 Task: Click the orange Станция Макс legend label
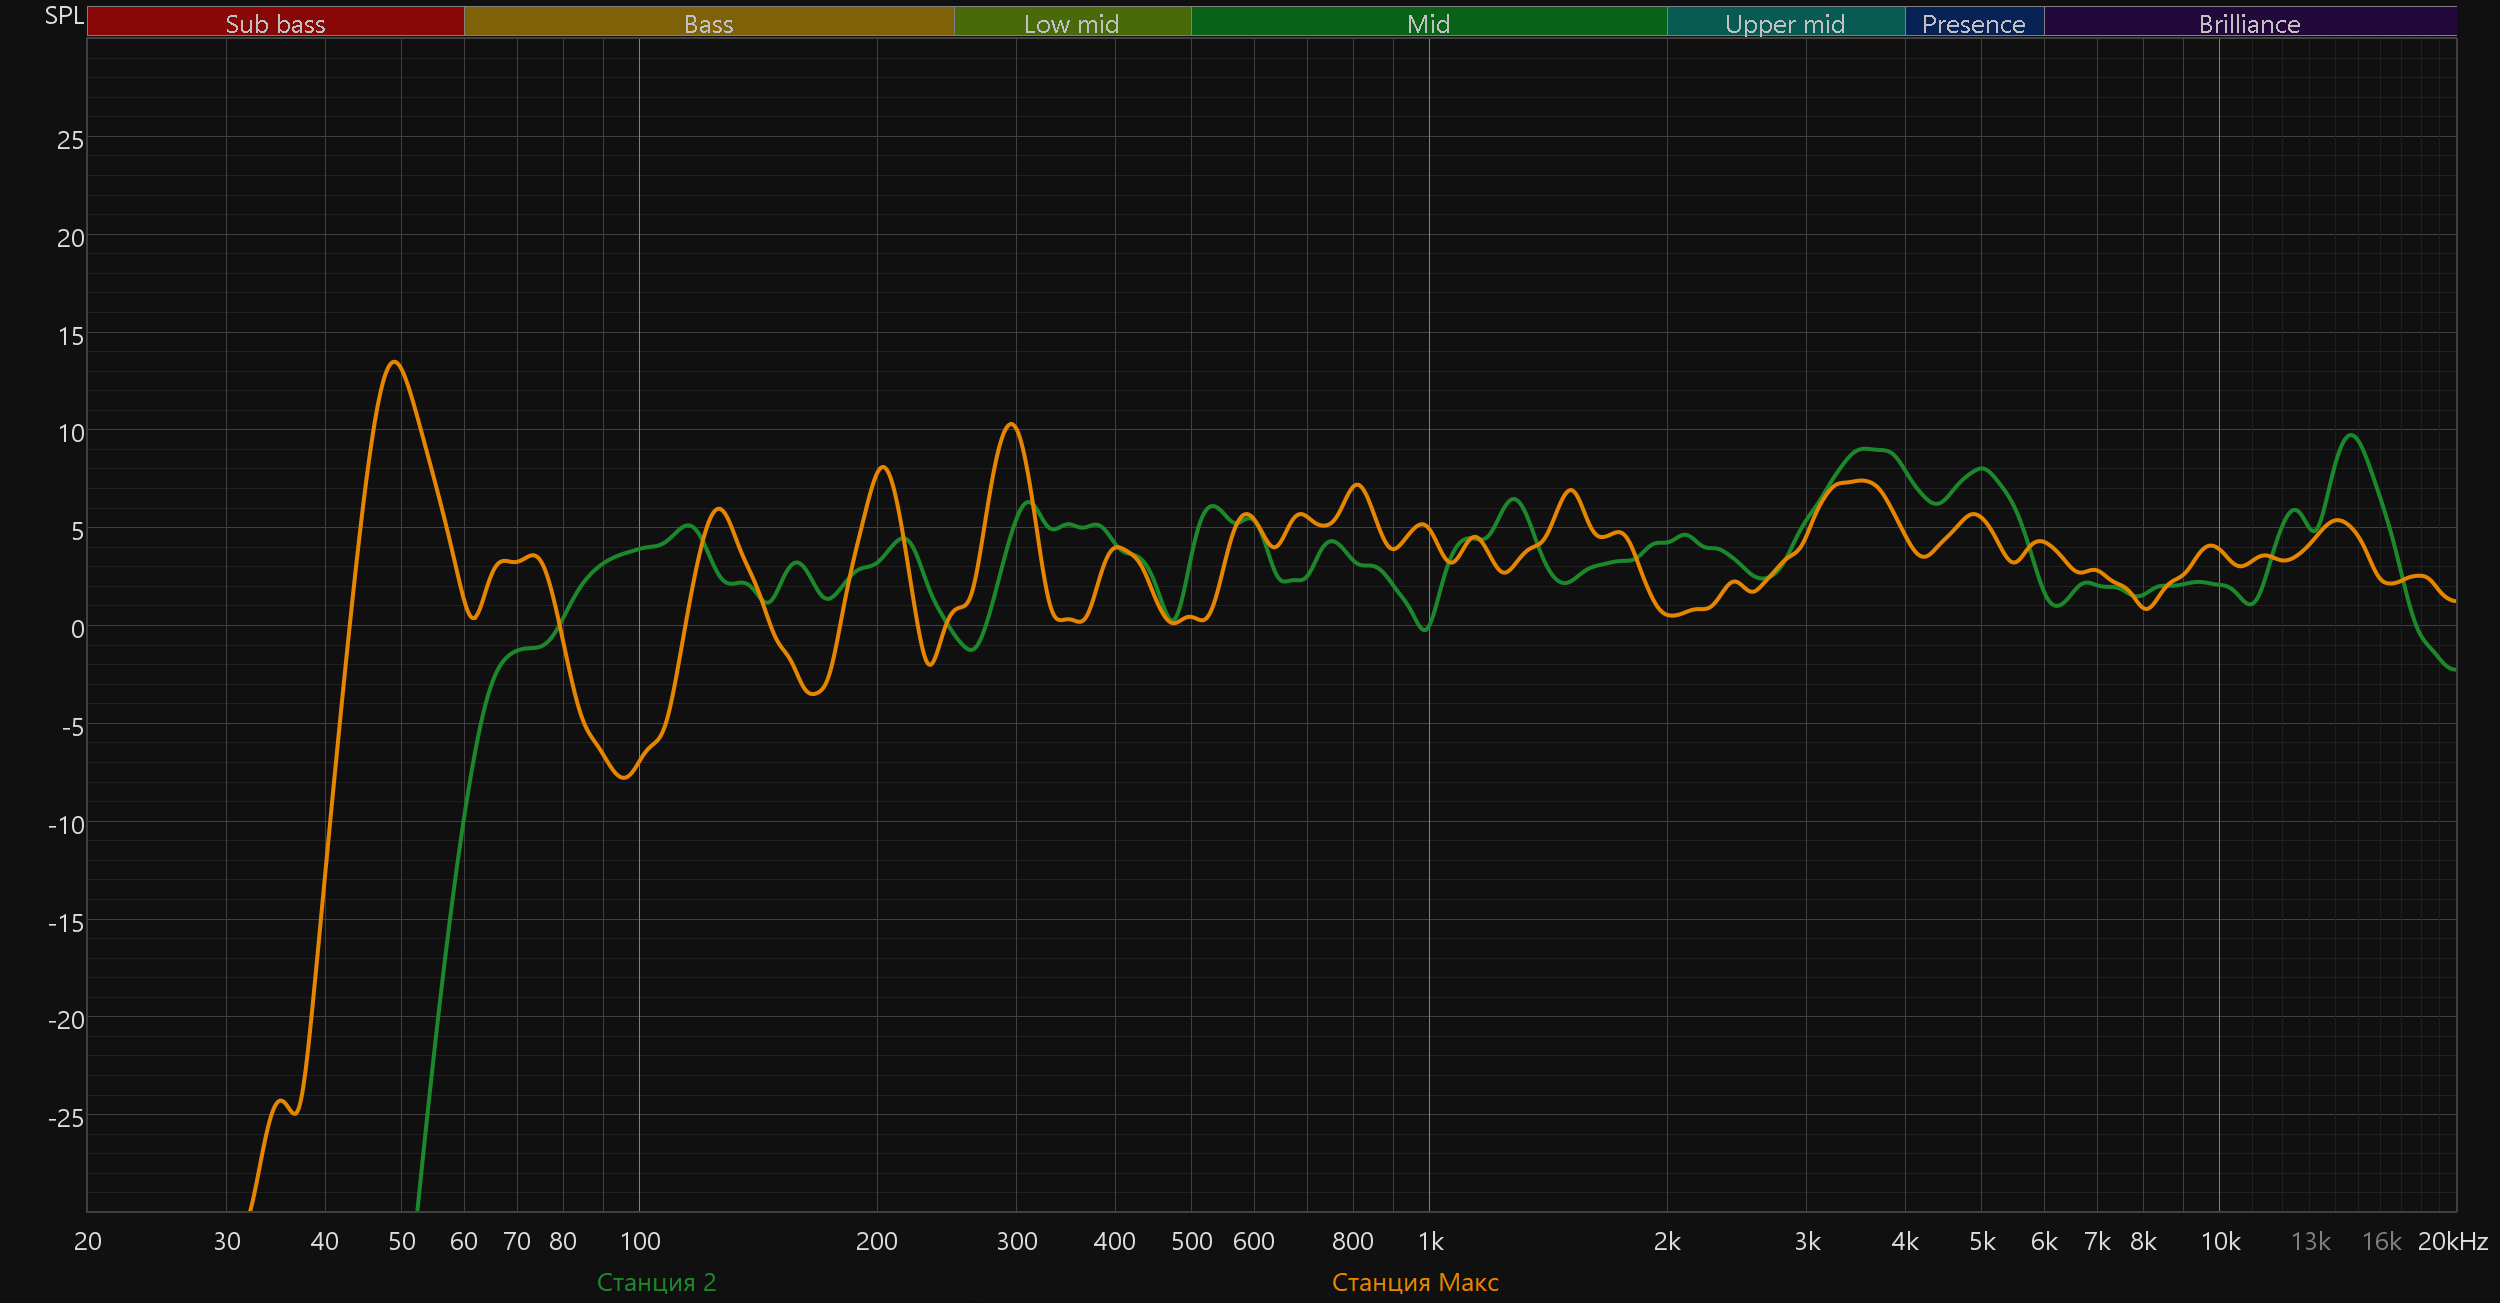[1415, 1282]
